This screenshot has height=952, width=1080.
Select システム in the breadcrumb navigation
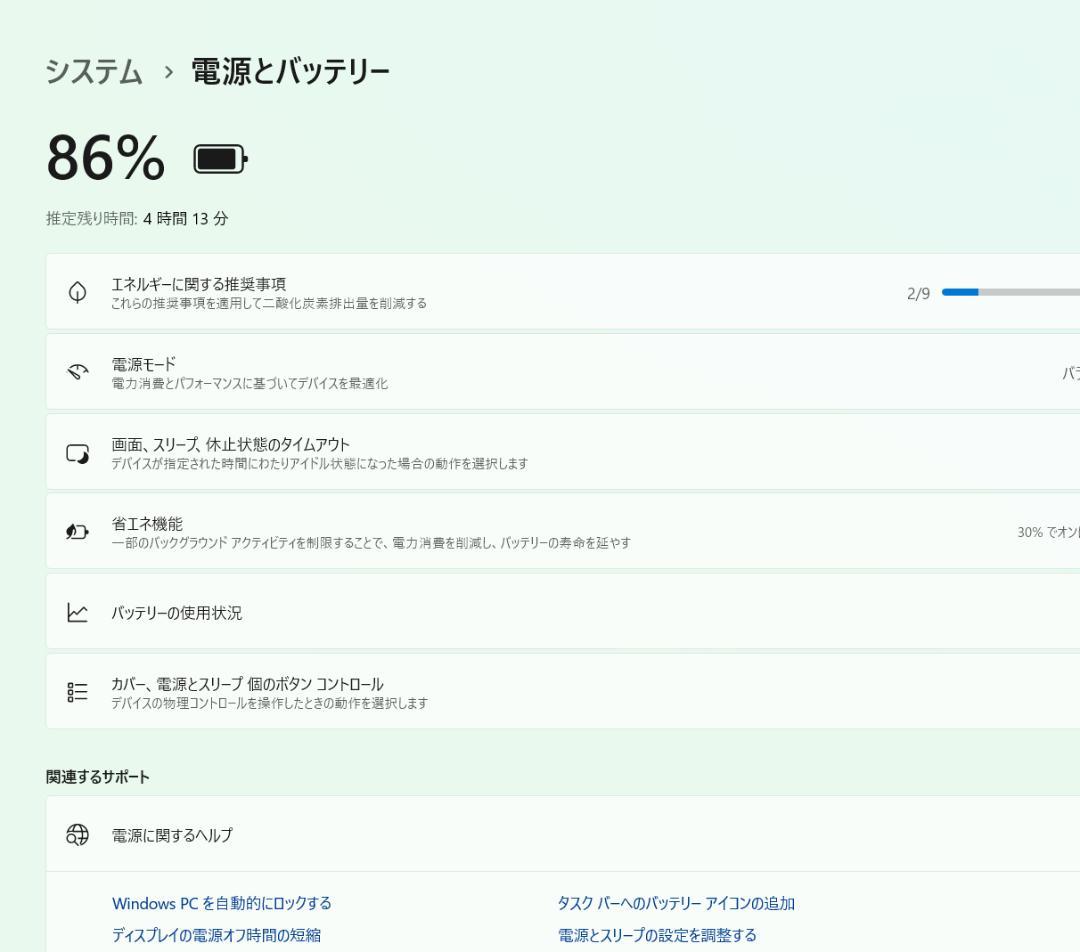pos(93,70)
